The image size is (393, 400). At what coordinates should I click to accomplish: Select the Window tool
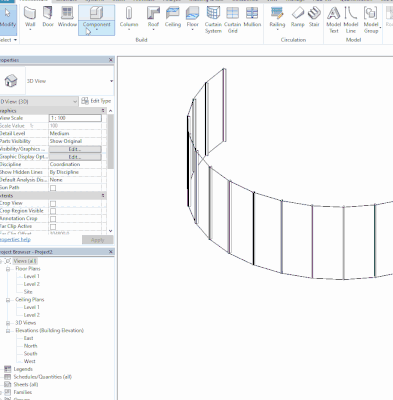[67, 17]
